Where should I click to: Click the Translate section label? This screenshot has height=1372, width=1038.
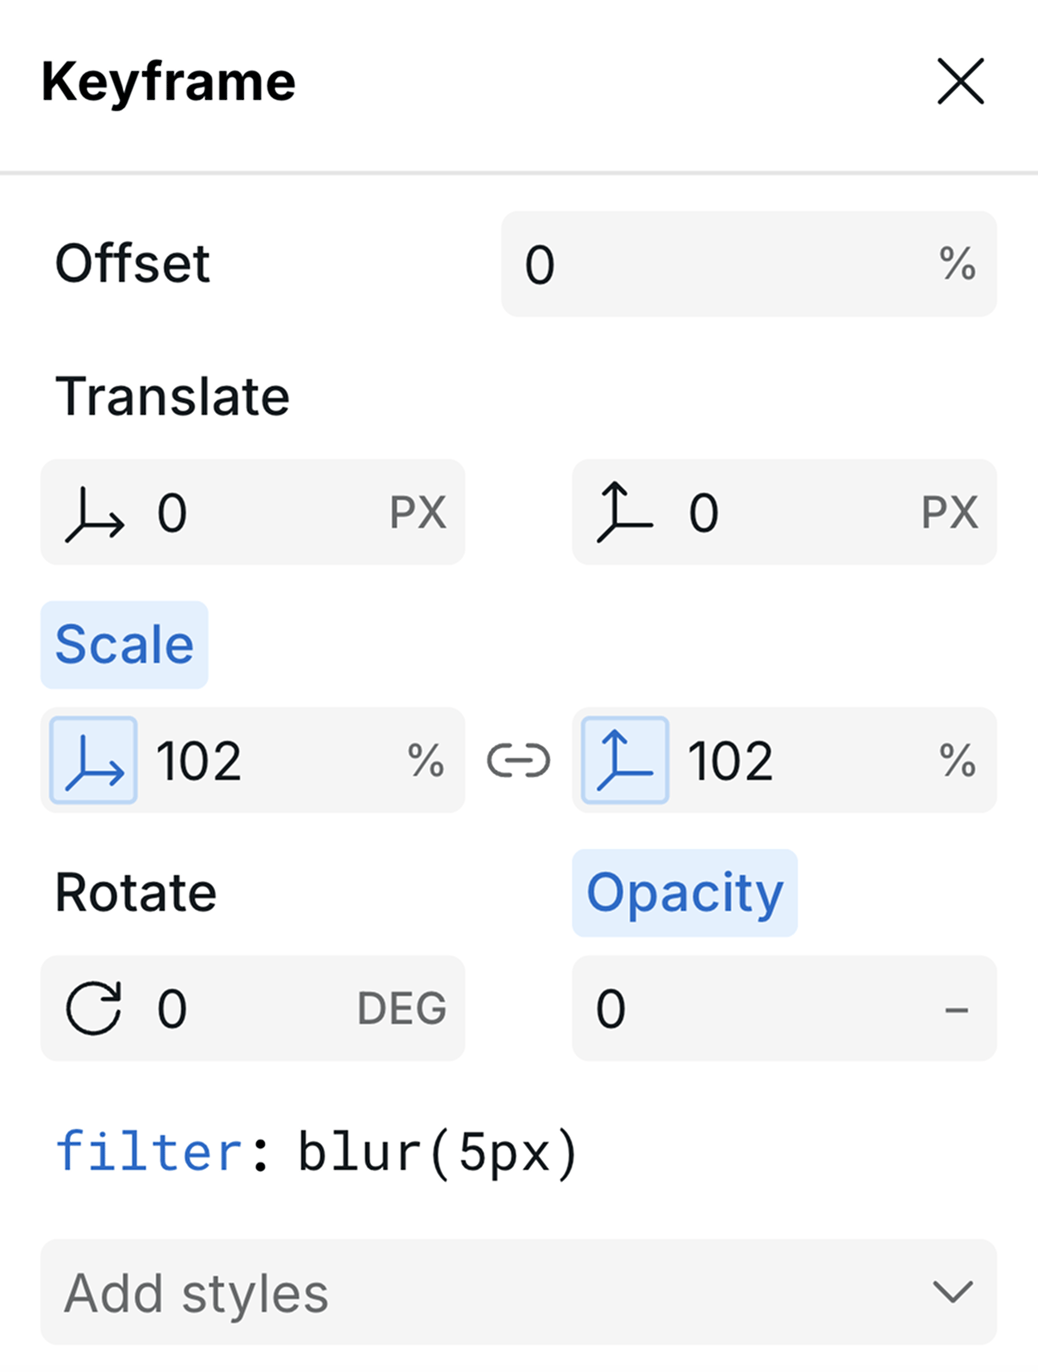[x=173, y=395]
